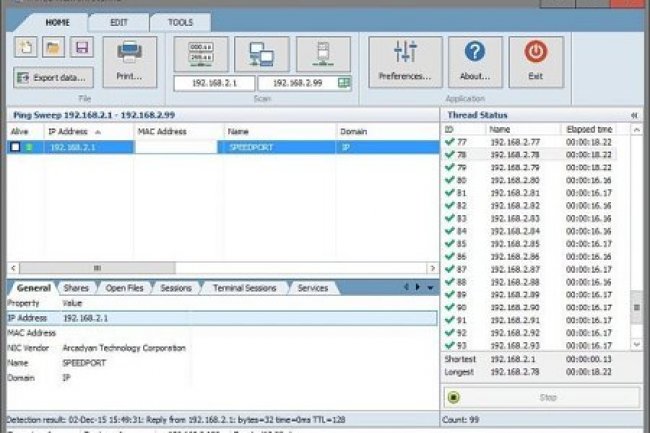Open the About dialog
Image resolution: width=650 pixels, height=433 pixels.
[x=475, y=60]
